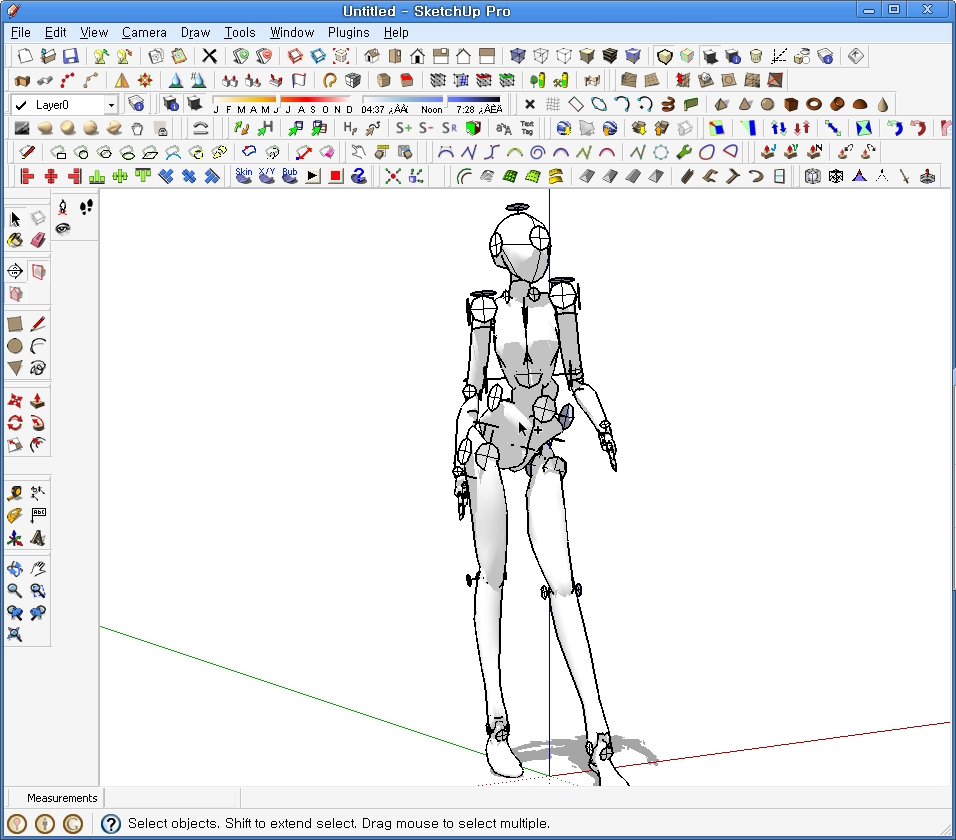The height and width of the screenshot is (840, 956).
Task: Select the Tape Measure tool
Action: [15, 493]
